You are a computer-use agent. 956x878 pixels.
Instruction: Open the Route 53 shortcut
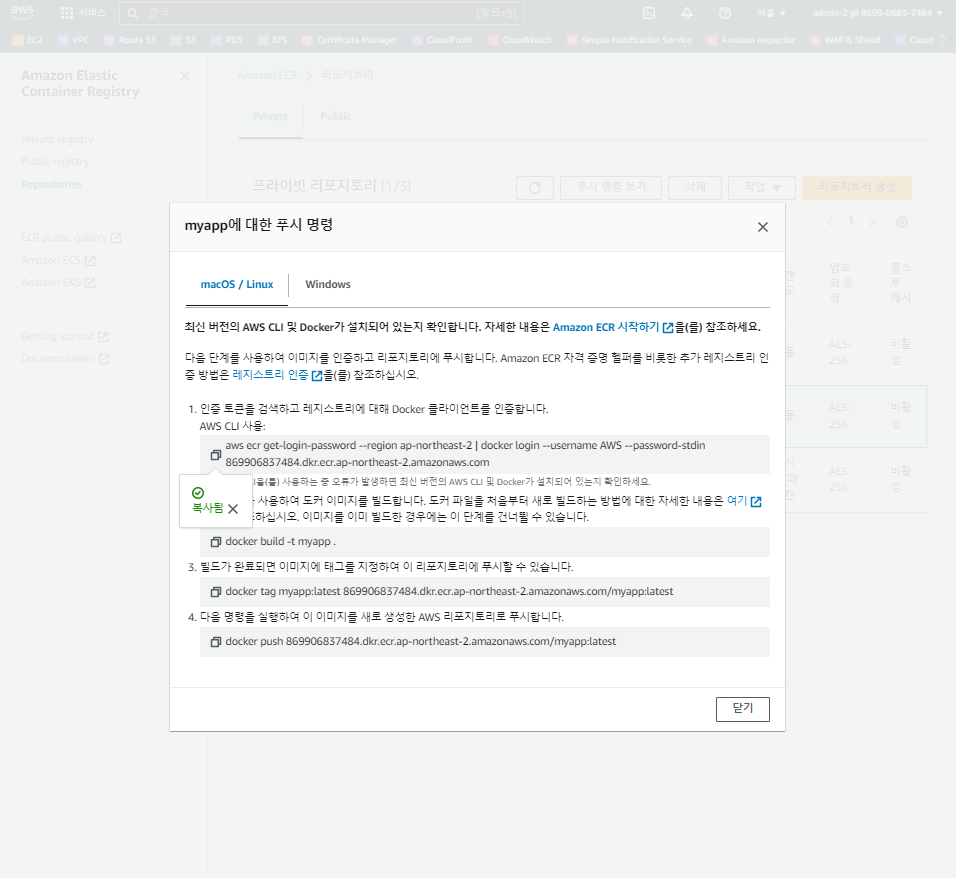coord(130,40)
